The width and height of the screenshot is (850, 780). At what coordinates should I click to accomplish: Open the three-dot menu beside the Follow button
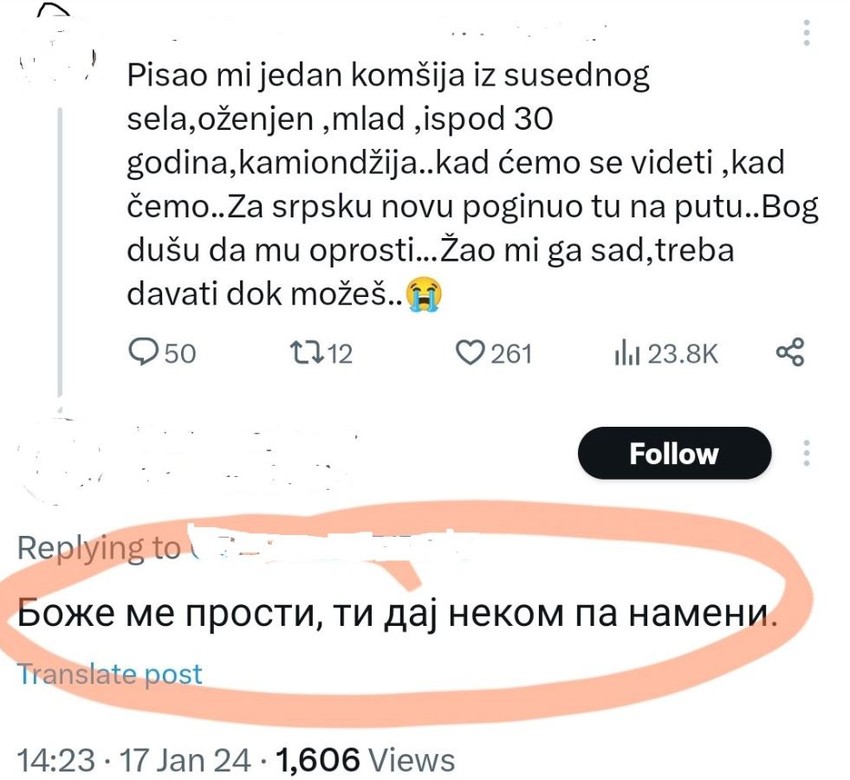coord(805,453)
